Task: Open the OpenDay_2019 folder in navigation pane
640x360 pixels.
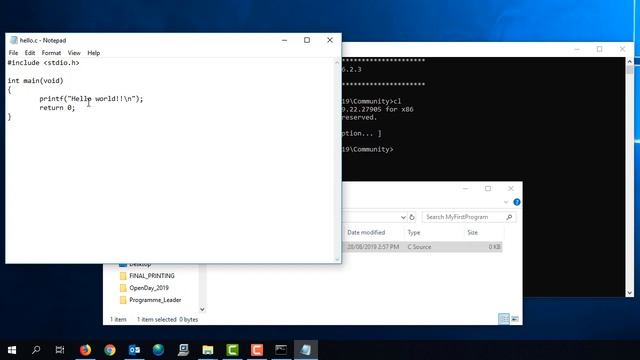Action: pos(149,288)
